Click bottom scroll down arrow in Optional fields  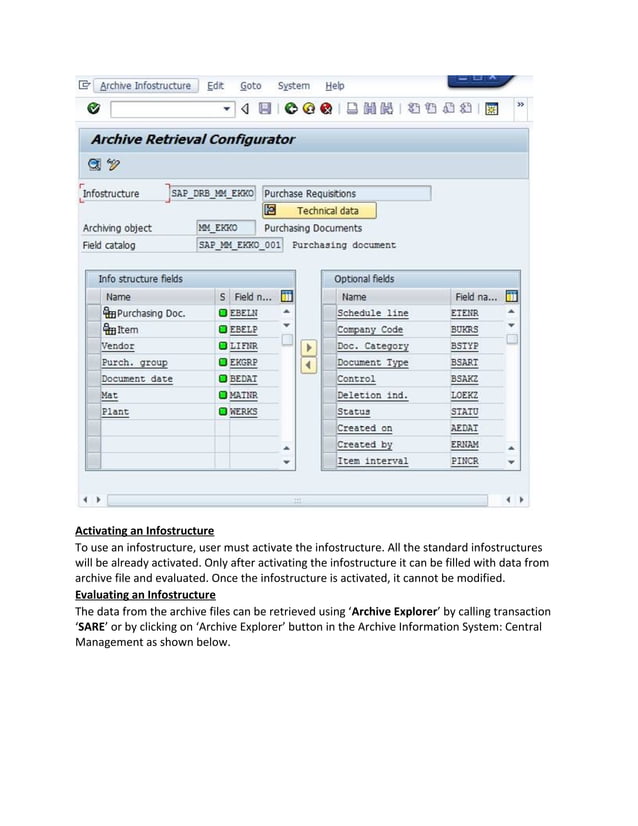511,462
